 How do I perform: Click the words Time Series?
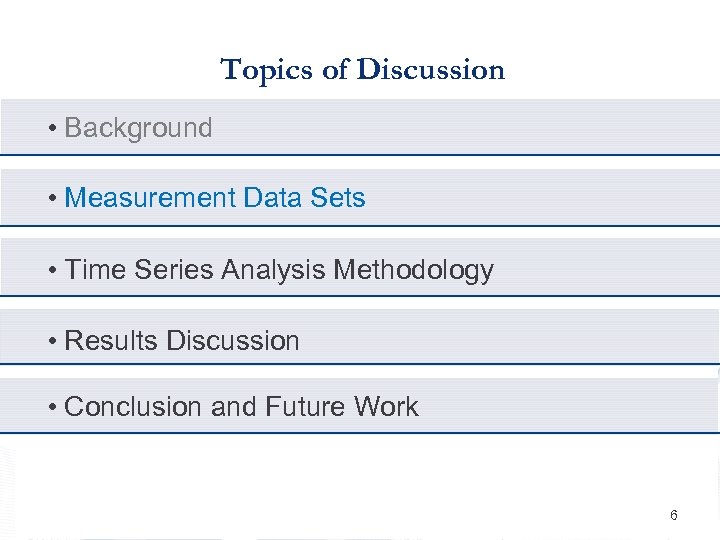click(139, 270)
